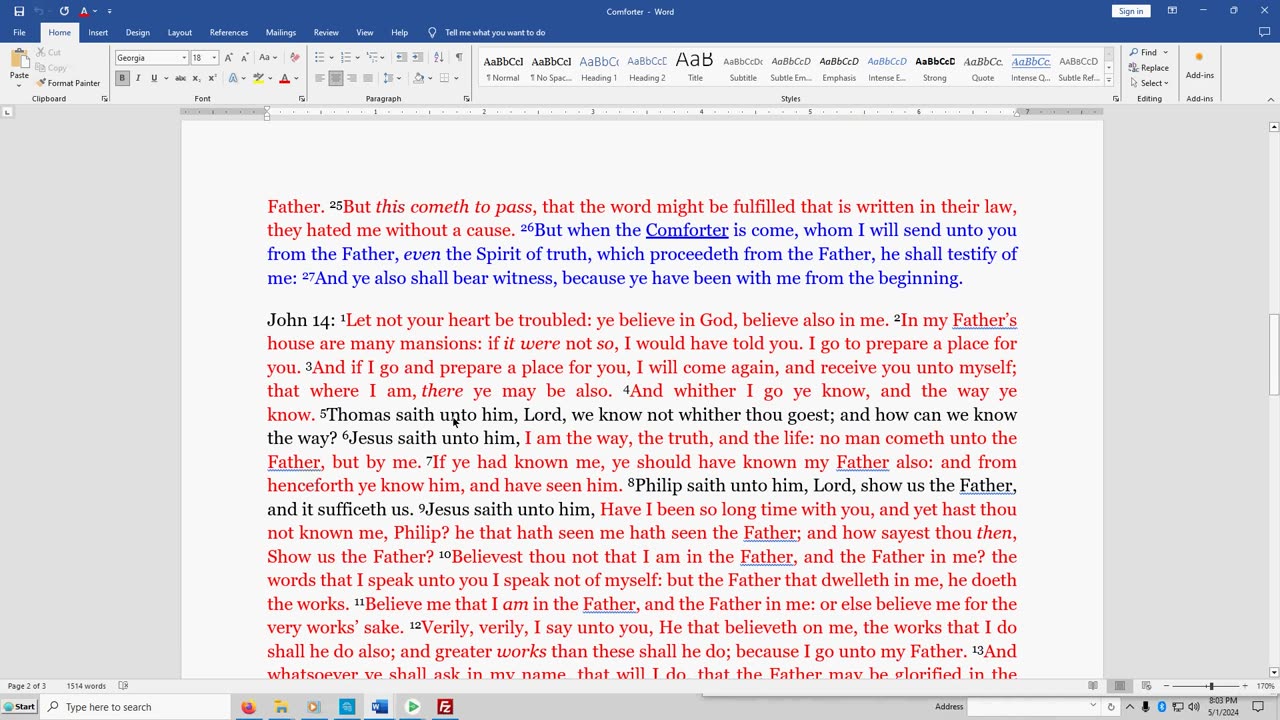
Task: Click the Decrease Font Size icon
Action: (x=244, y=58)
